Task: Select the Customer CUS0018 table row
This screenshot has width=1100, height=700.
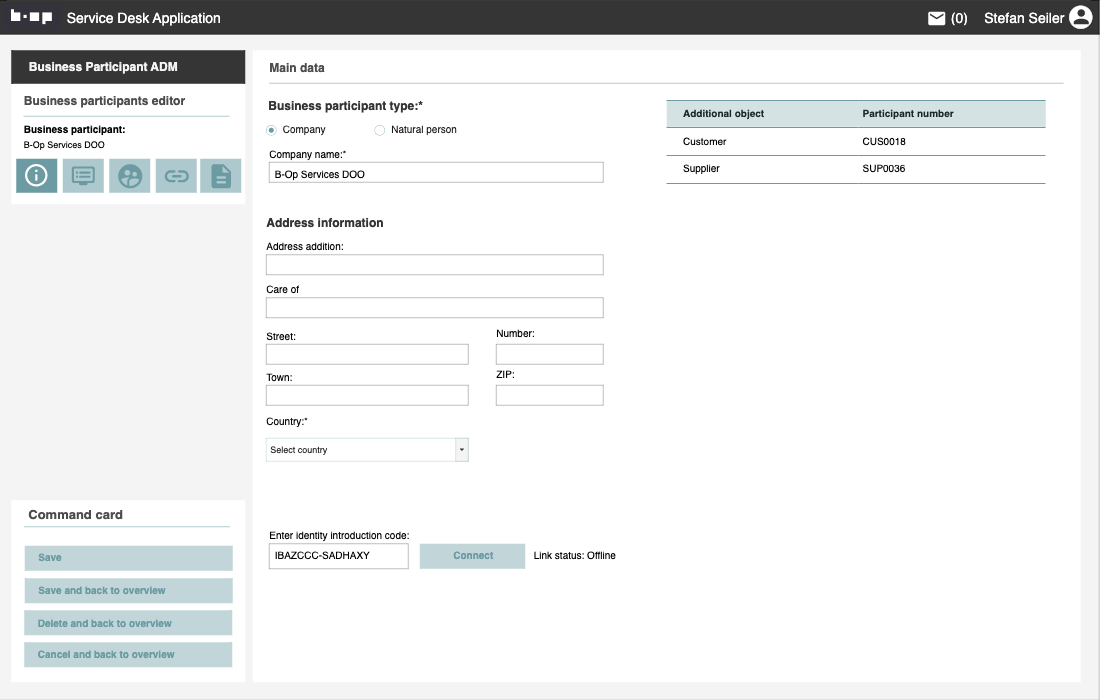Action: [855, 142]
